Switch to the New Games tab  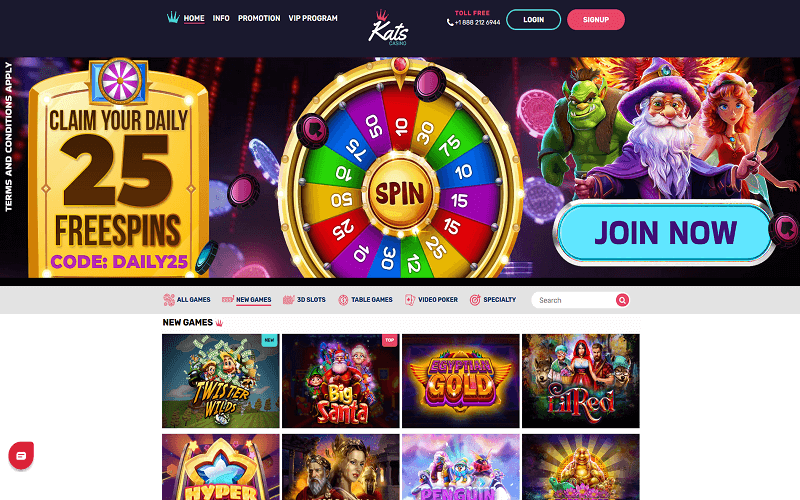coord(246,299)
